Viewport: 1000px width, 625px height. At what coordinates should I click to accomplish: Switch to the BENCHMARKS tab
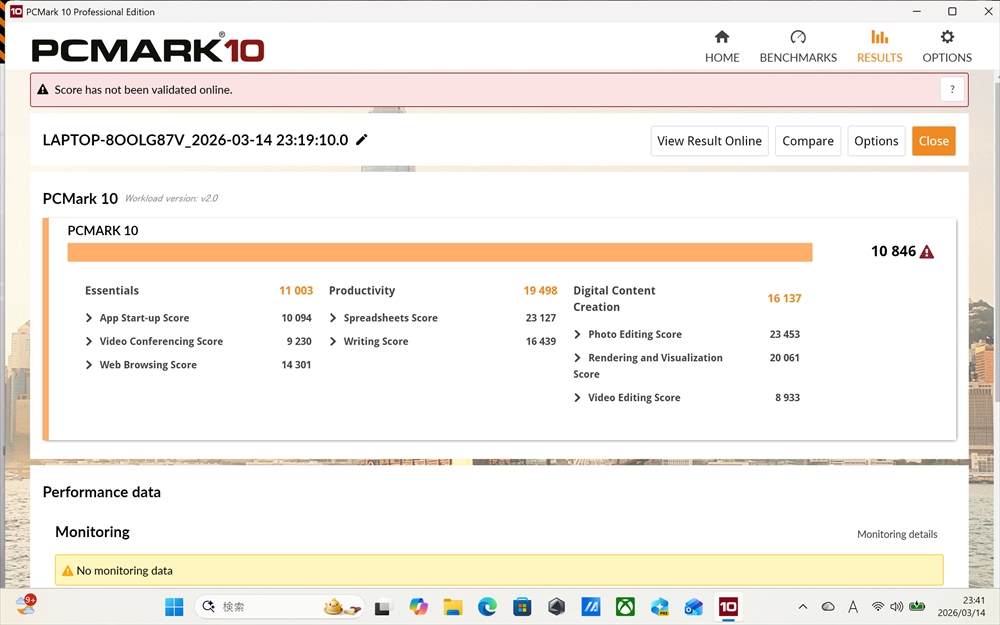798,47
